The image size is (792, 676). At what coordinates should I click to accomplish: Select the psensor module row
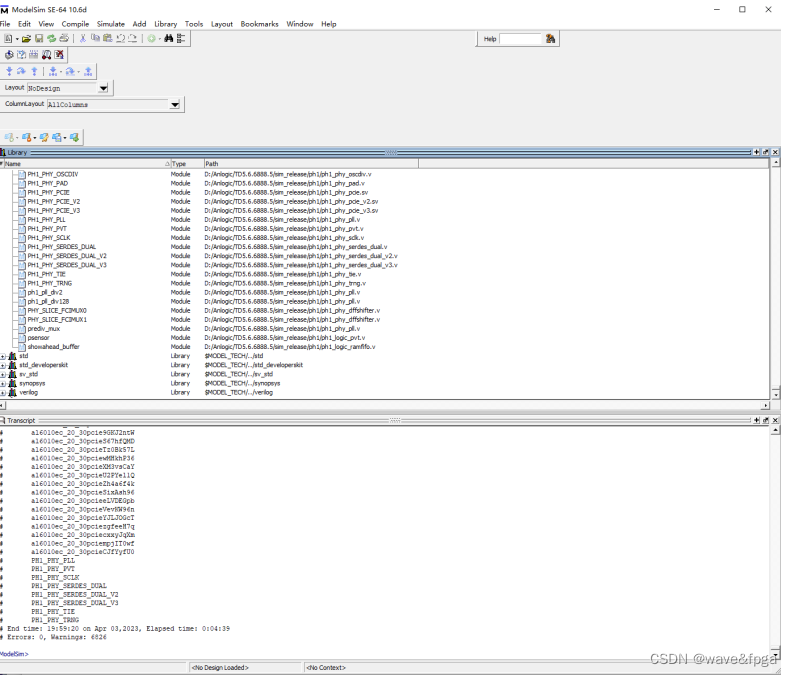coord(384,338)
